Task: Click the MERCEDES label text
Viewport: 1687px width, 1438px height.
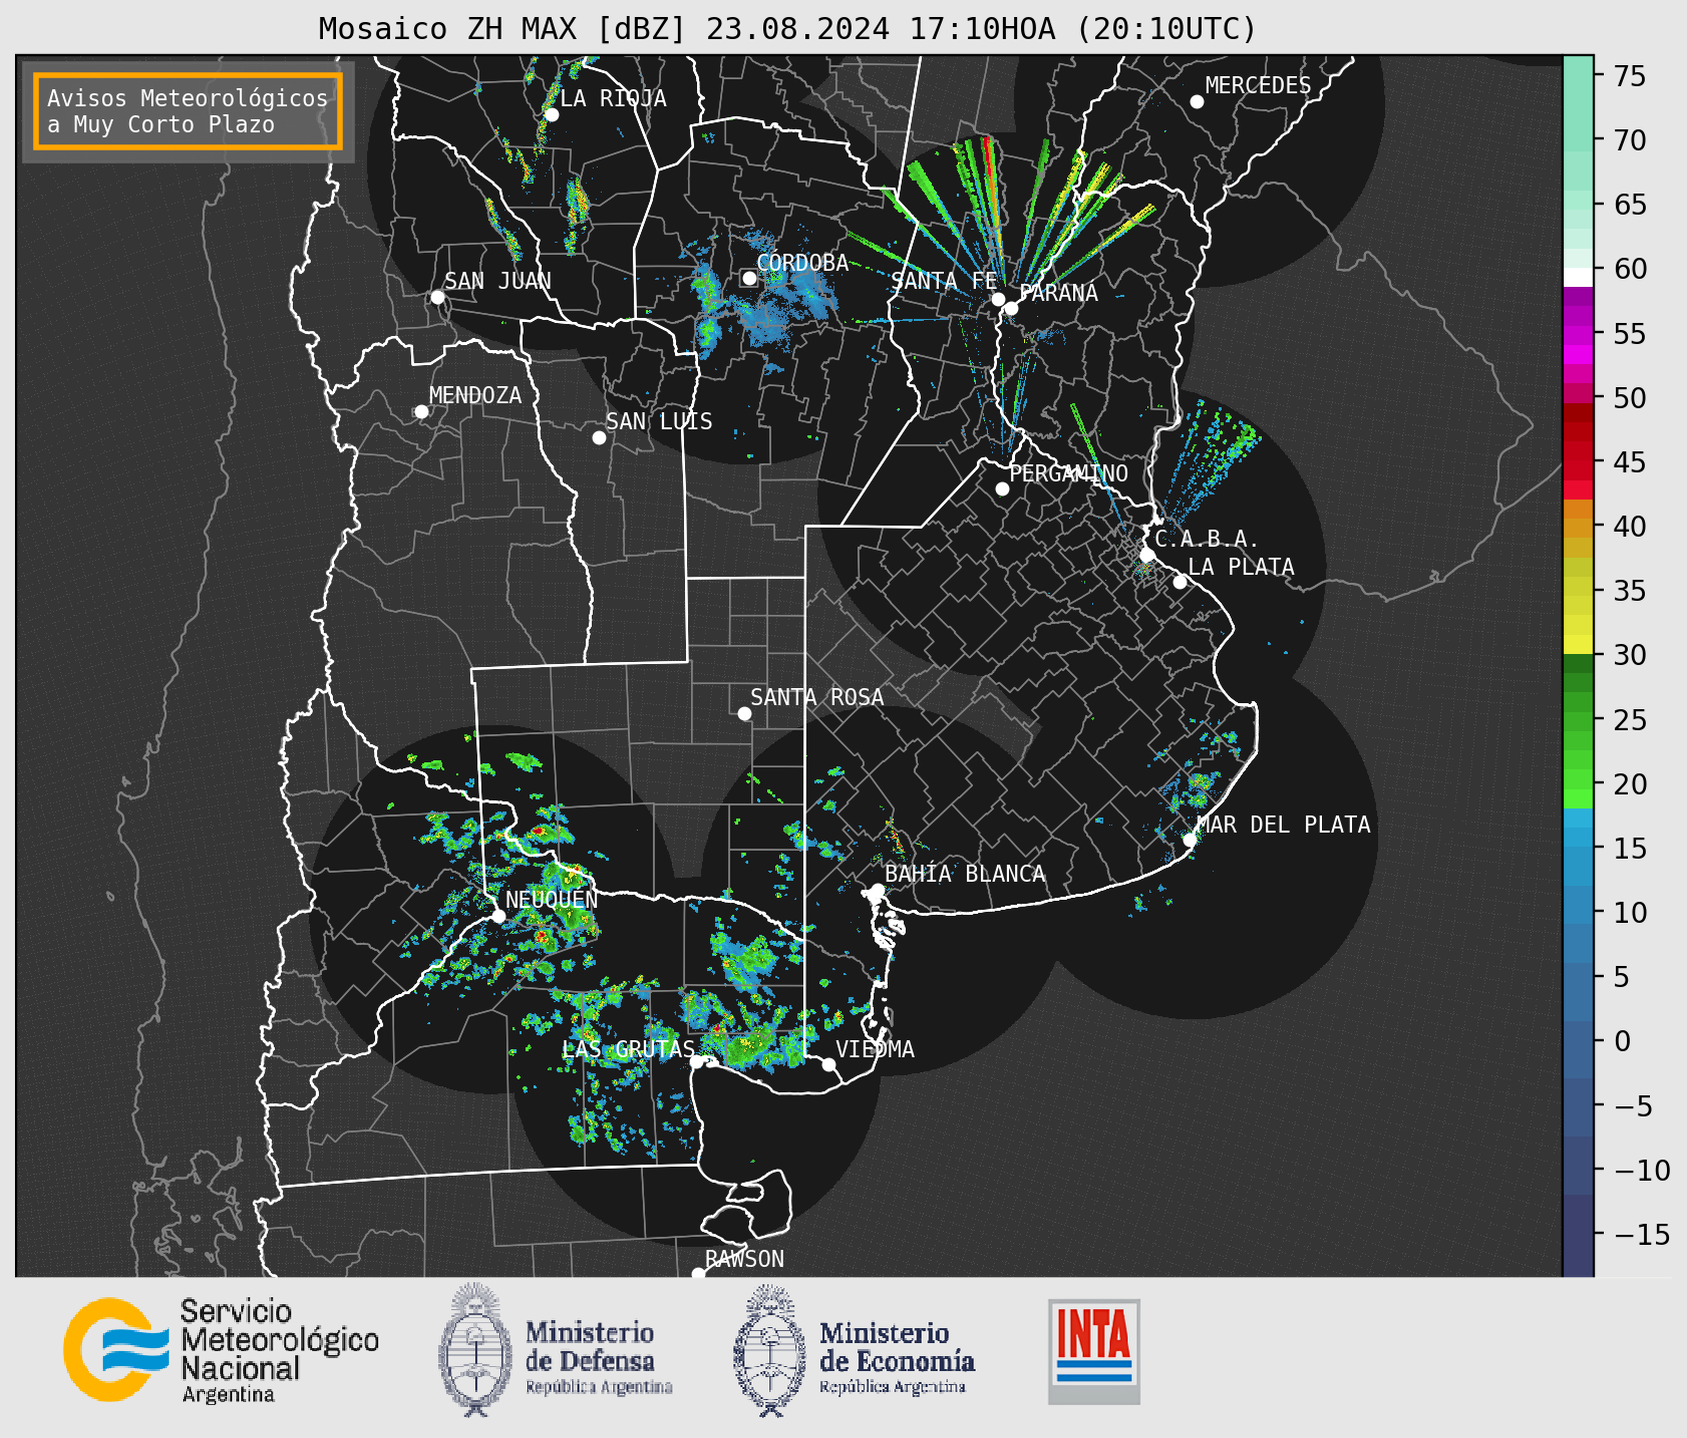Action: pyautogui.click(x=1258, y=86)
